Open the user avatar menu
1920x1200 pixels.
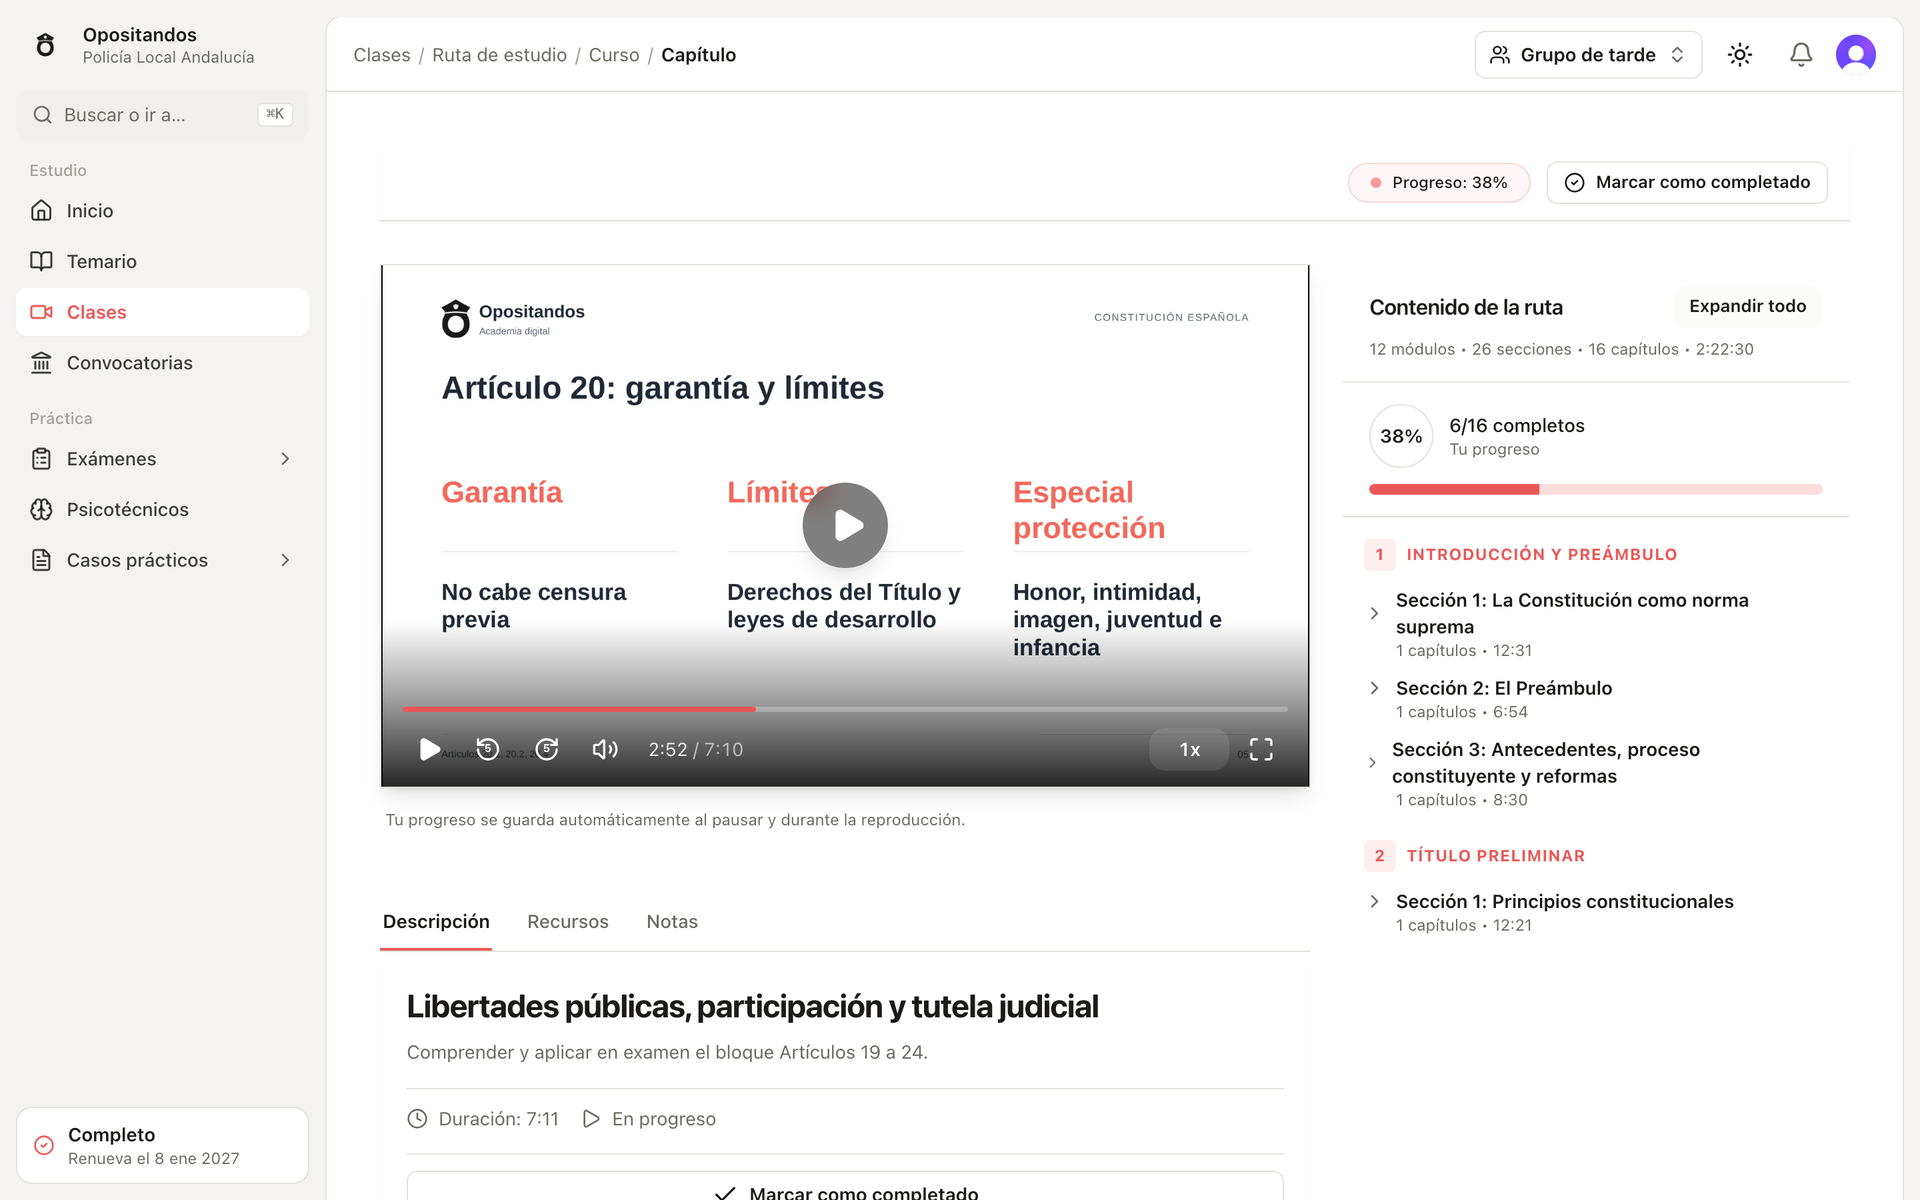click(x=1856, y=54)
